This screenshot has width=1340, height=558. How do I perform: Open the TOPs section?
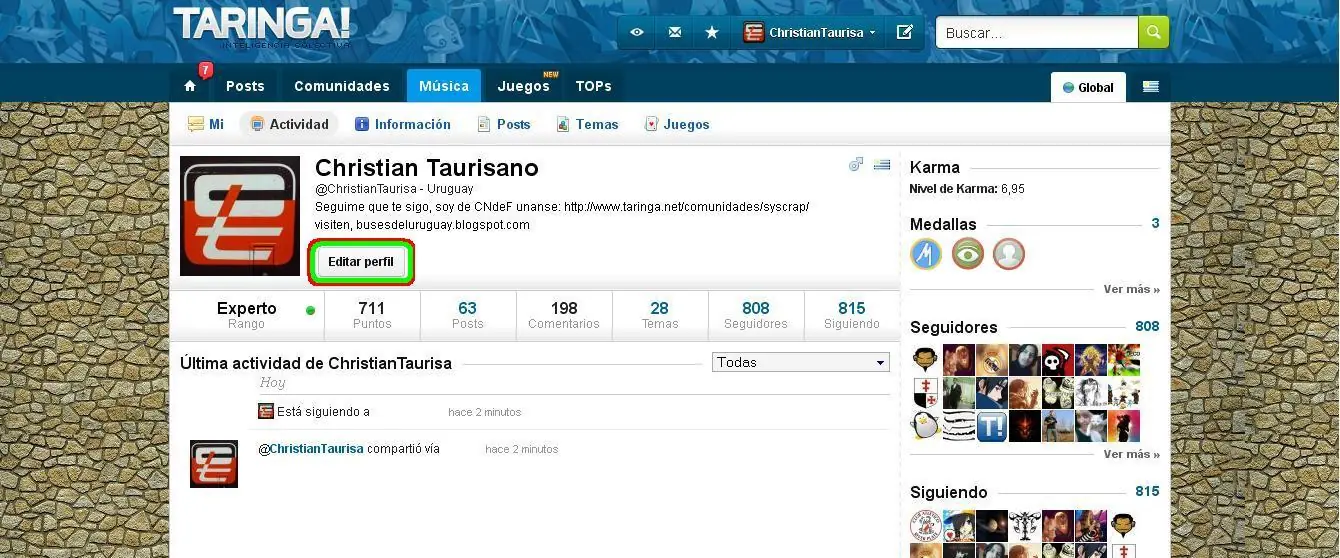tap(594, 86)
